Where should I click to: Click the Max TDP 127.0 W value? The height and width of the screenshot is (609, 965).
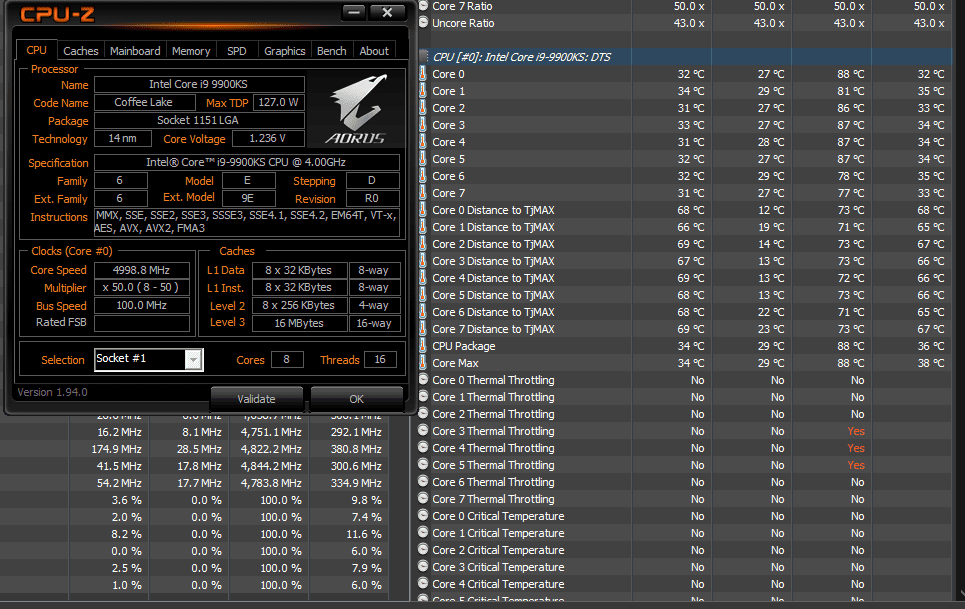pyautogui.click(x=278, y=102)
